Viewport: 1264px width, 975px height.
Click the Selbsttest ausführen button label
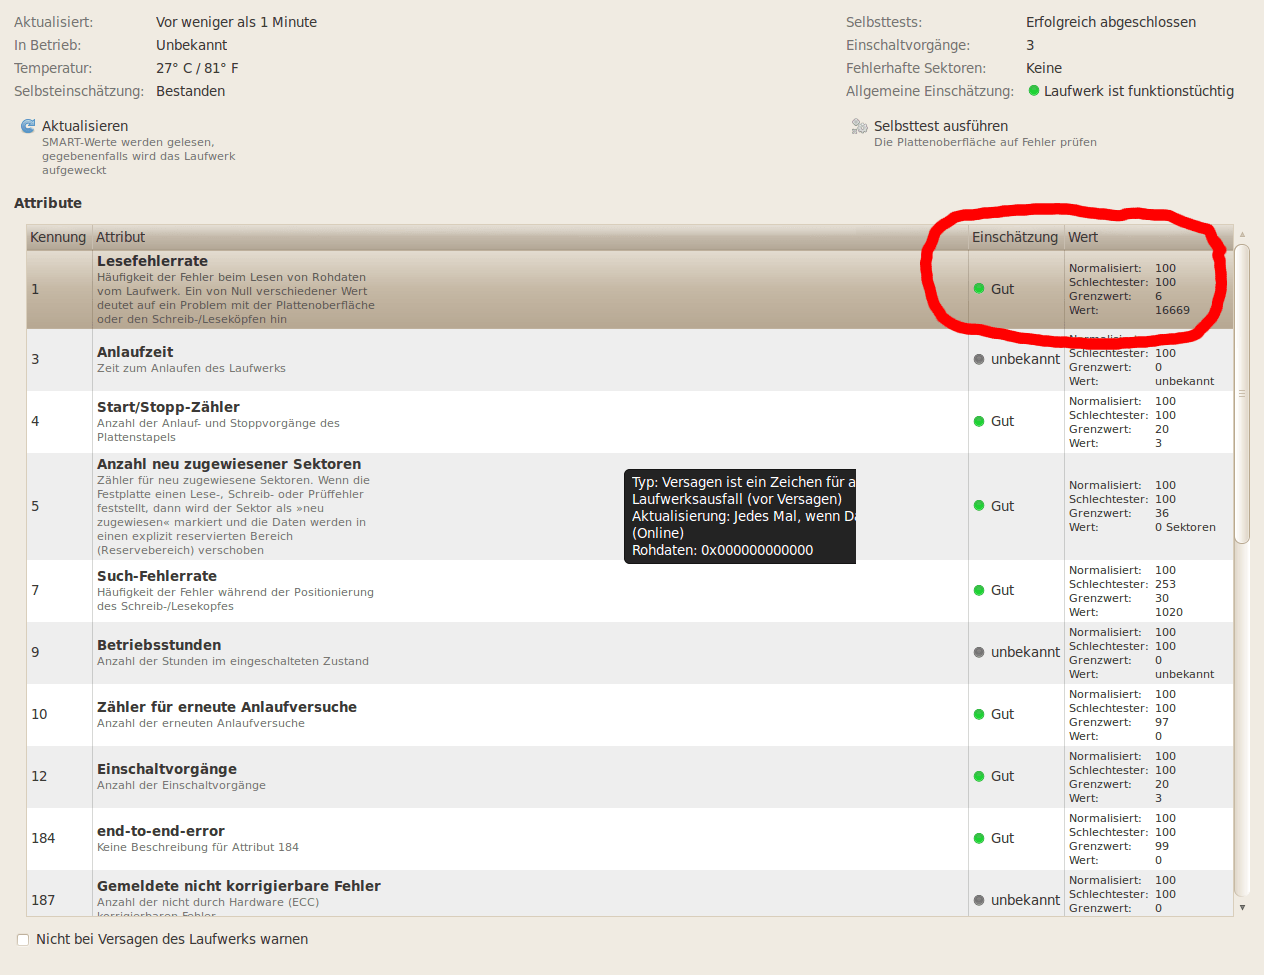[x=941, y=126]
